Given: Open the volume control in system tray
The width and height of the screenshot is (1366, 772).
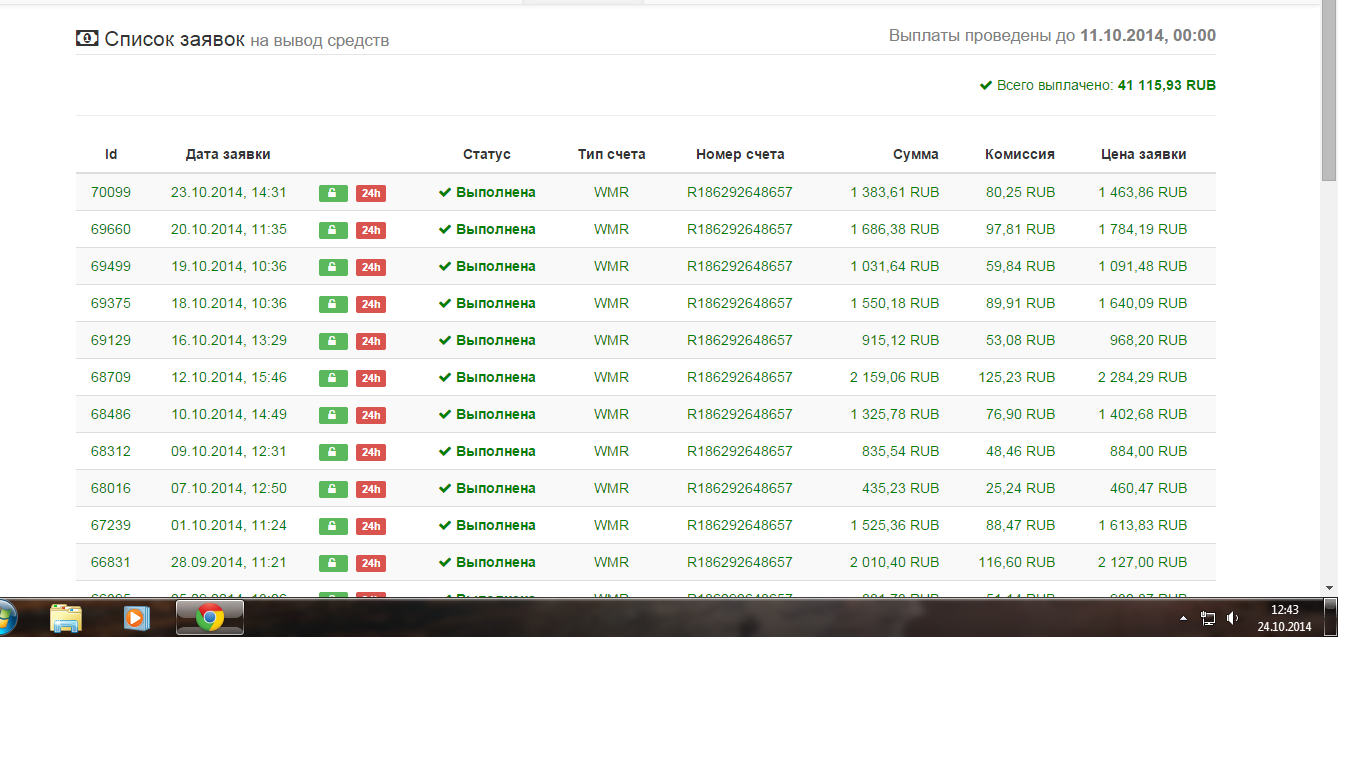Looking at the screenshot, I should (1233, 619).
